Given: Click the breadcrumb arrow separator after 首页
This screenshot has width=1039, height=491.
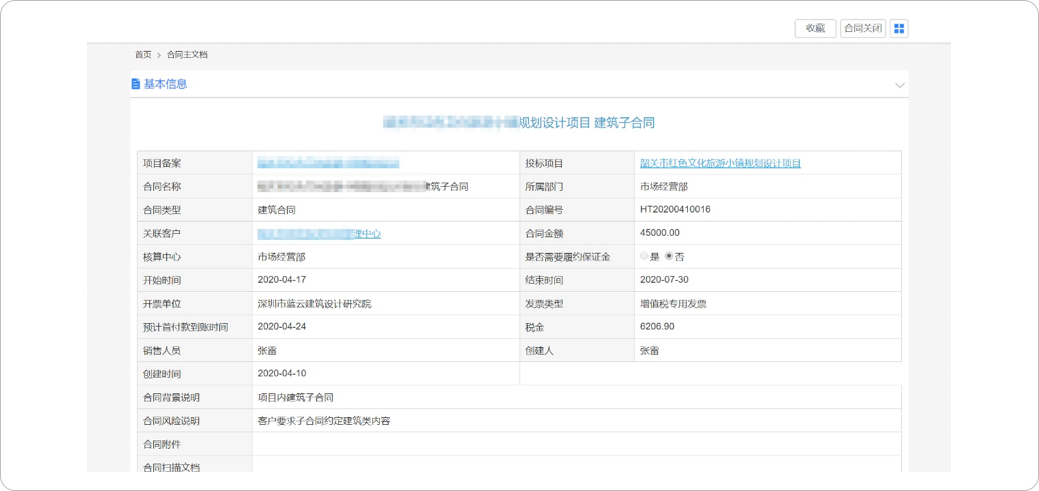Looking at the screenshot, I should click(159, 55).
